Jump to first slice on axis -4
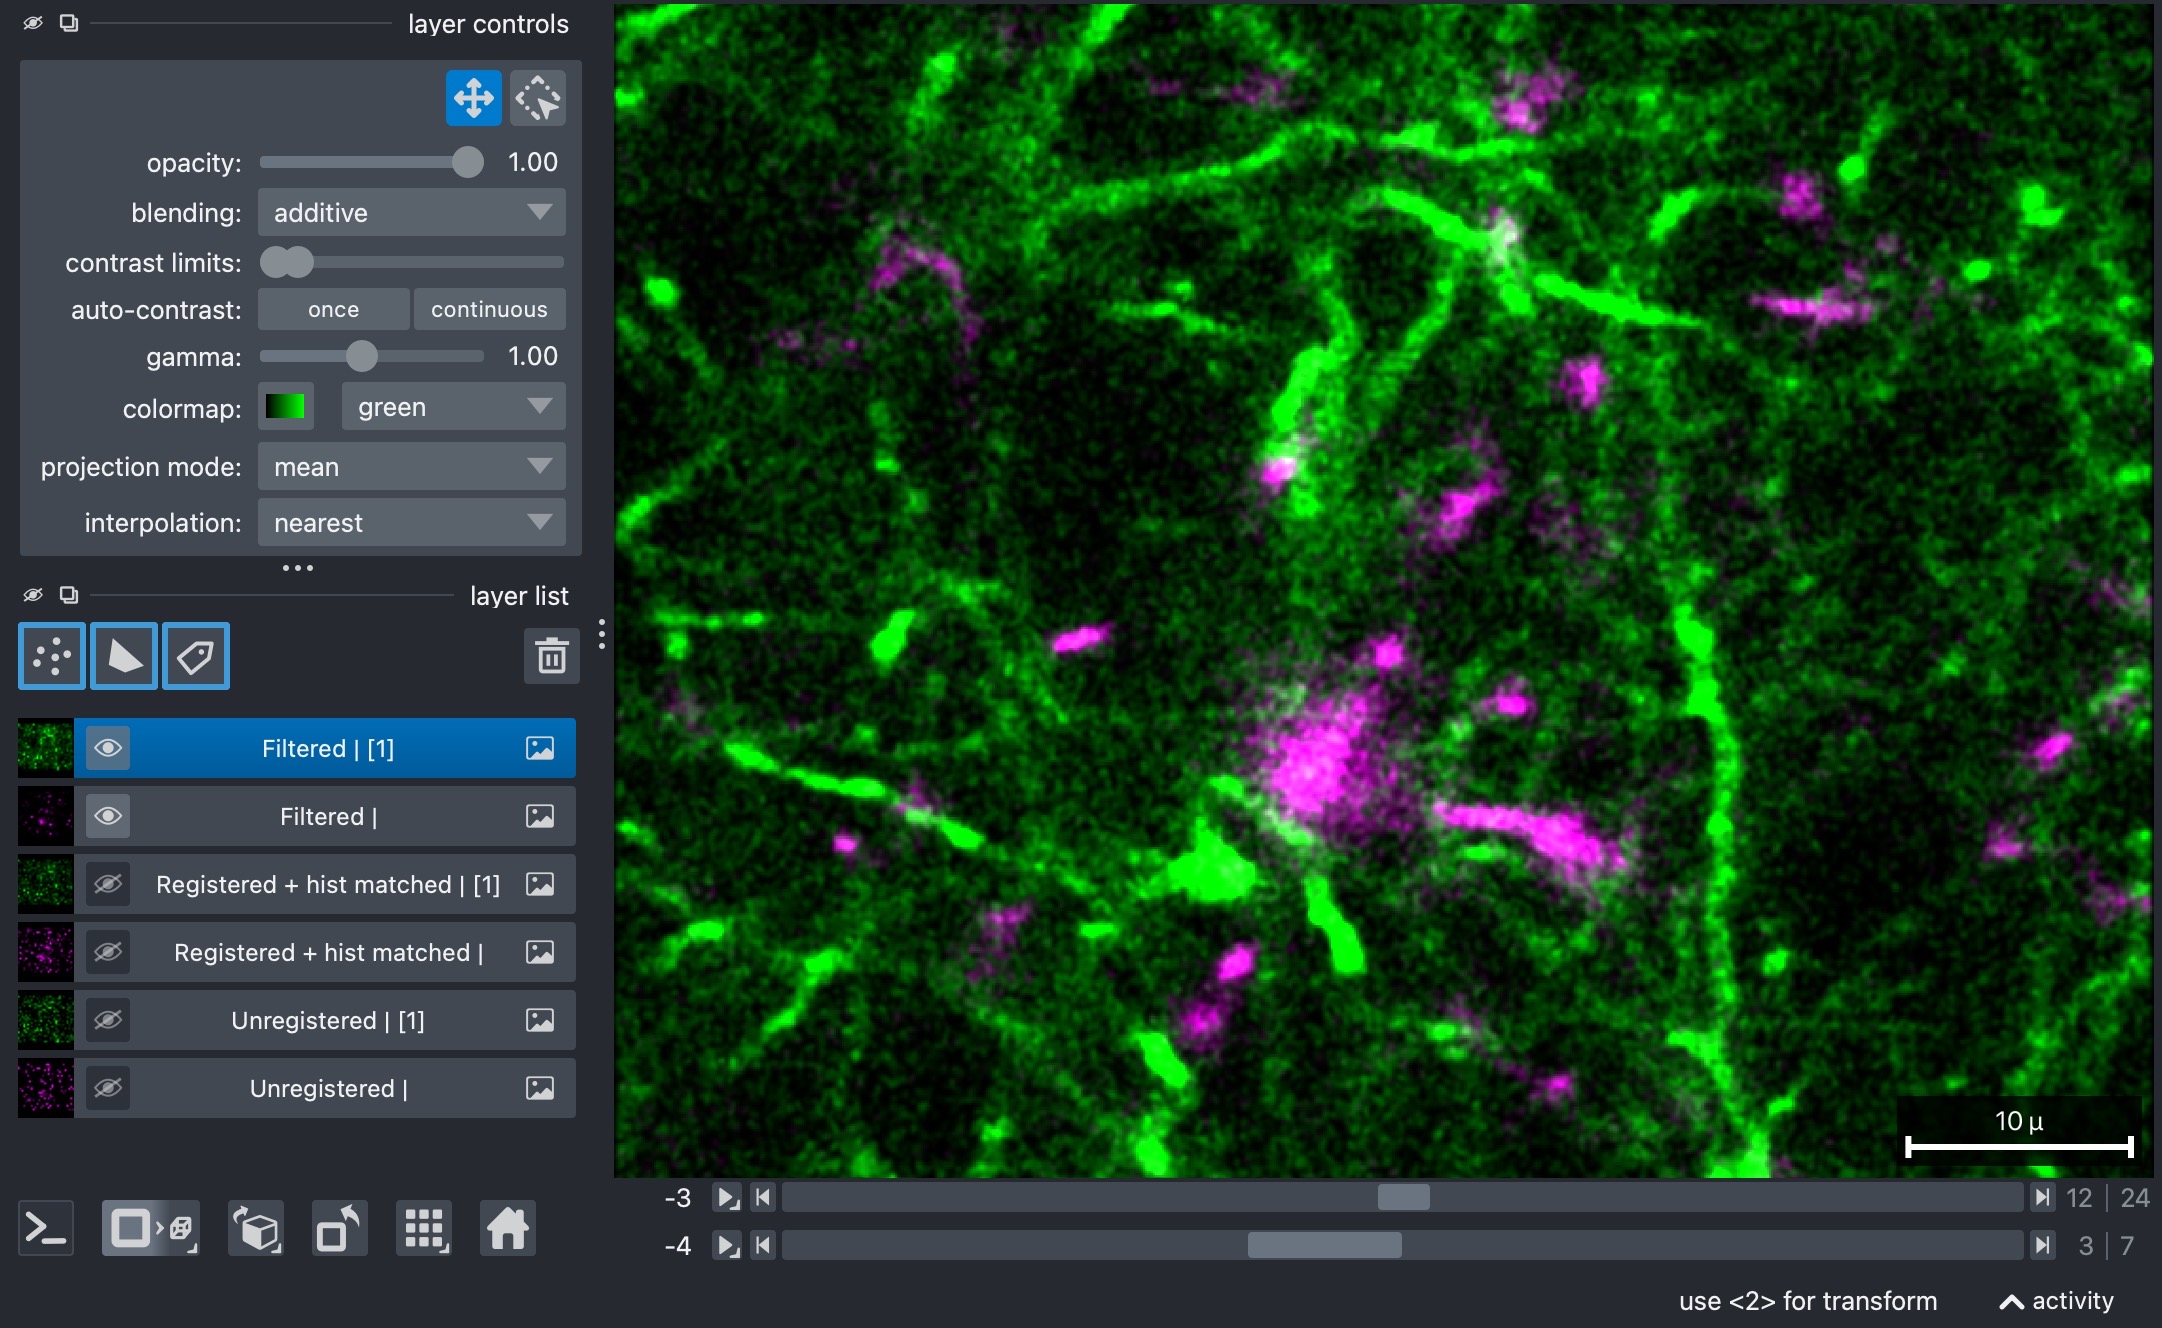Viewport: 2162px width, 1328px height. (763, 1245)
